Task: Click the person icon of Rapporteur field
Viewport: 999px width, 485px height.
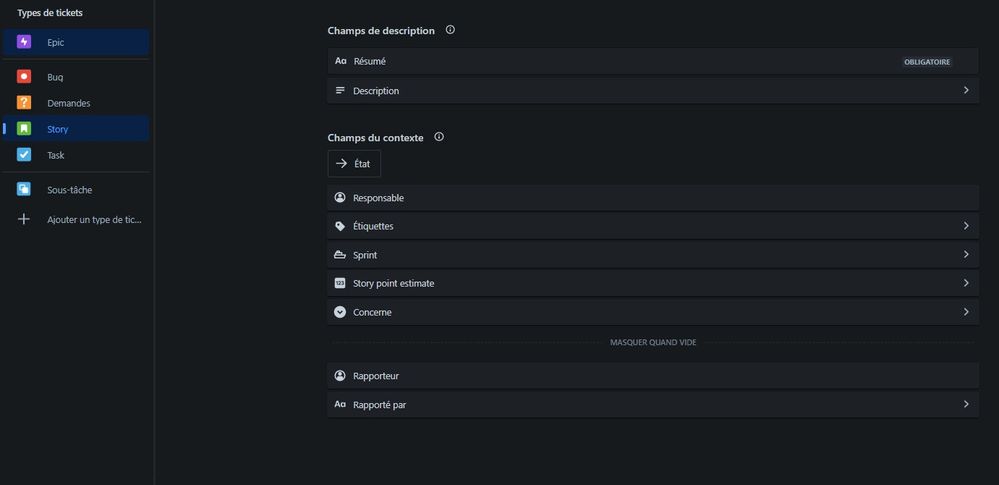Action: click(340, 376)
